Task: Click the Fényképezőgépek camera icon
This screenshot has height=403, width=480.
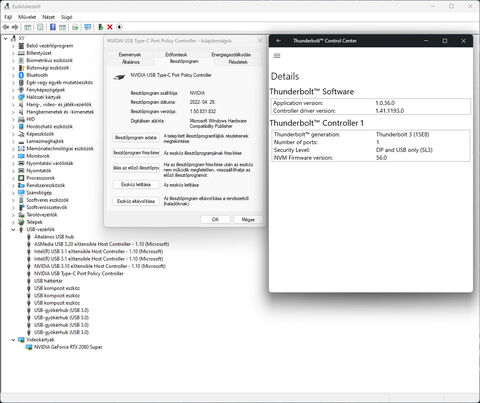Action: click(x=21, y=90)
